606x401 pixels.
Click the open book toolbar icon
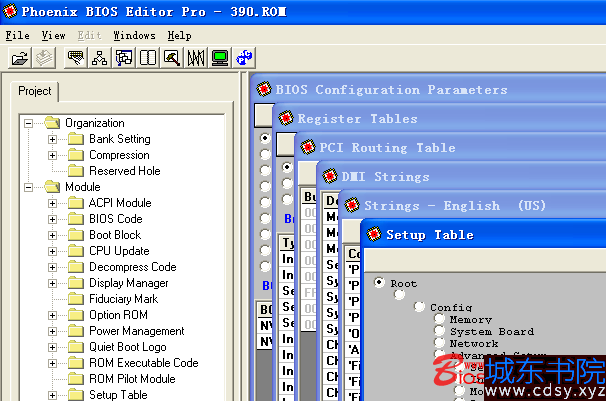coord(148,58)
